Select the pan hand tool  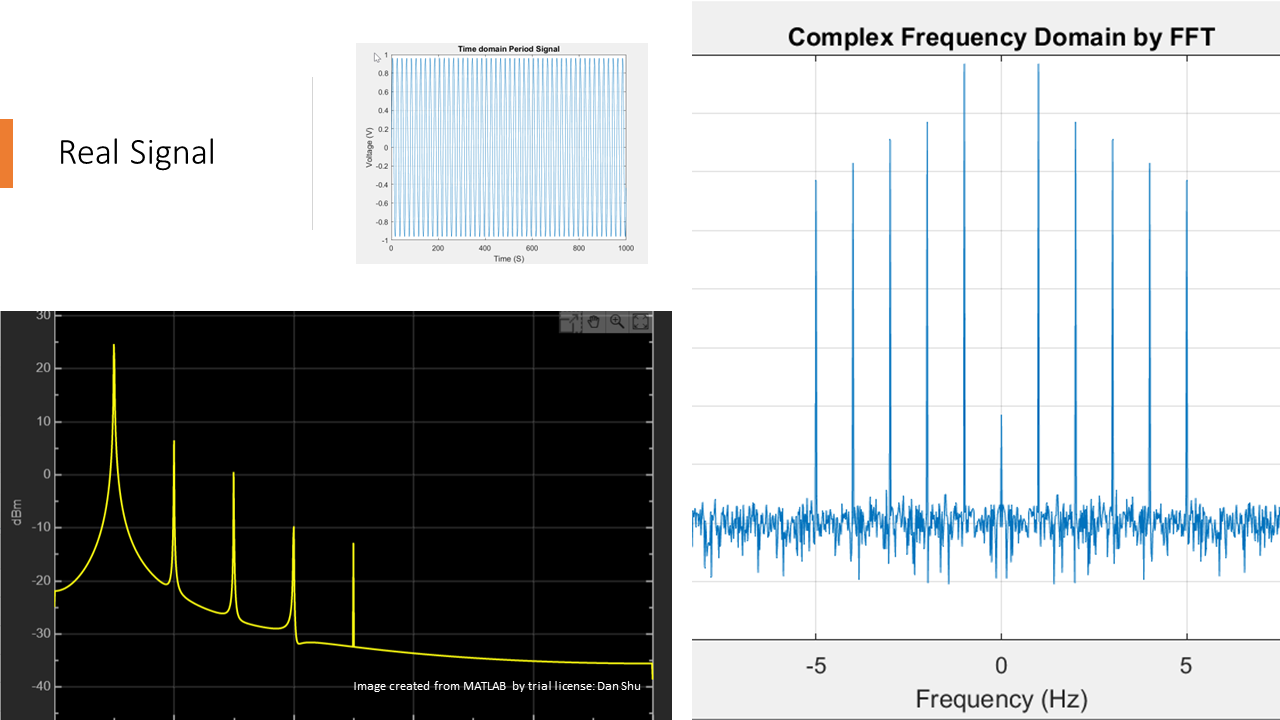[594, 322]
